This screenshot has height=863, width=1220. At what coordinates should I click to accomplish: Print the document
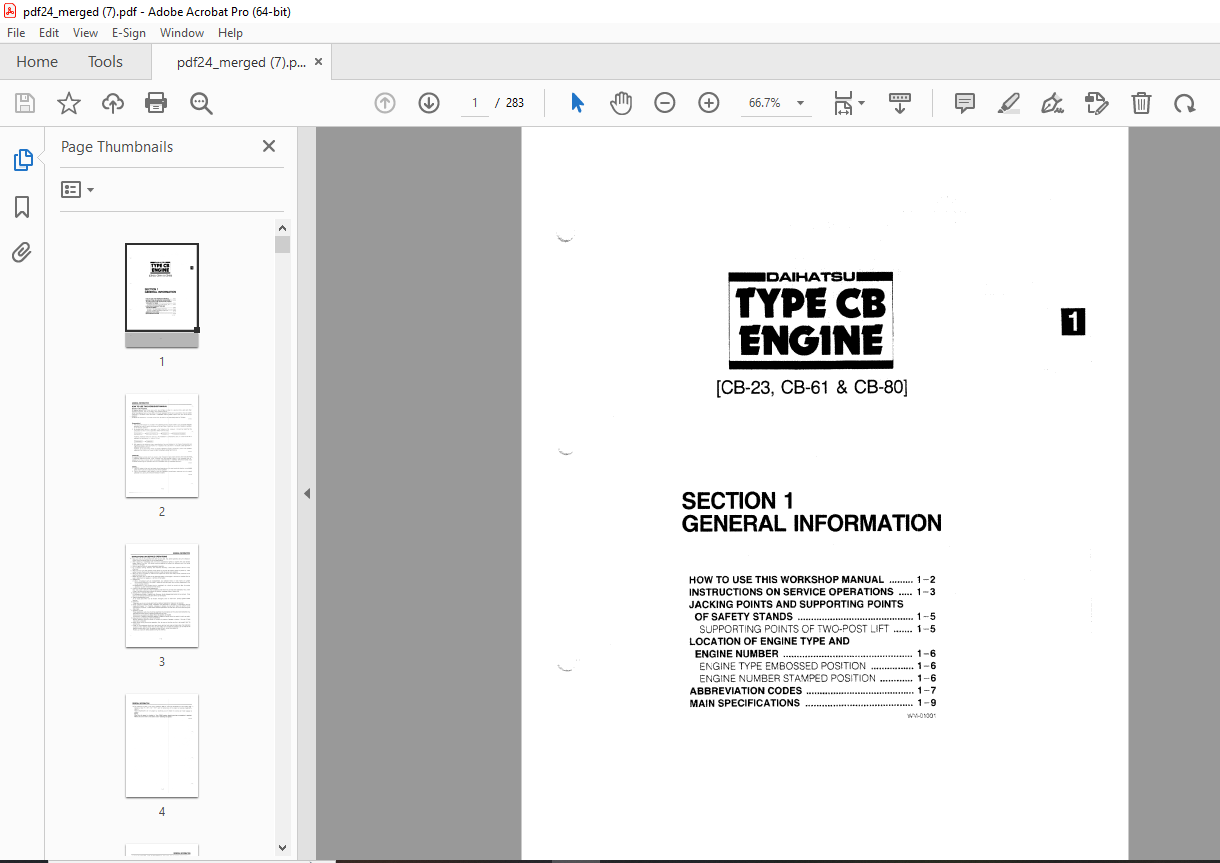[156, 103]
